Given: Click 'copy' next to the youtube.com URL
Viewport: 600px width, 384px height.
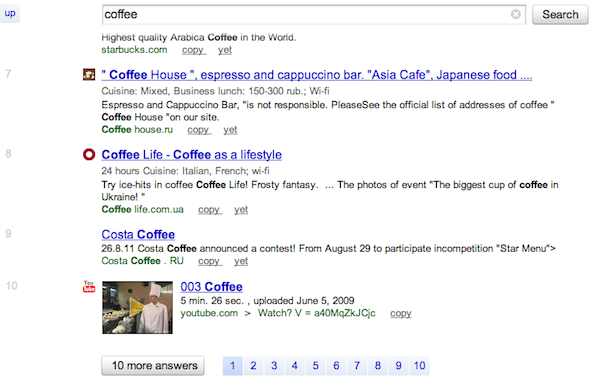Looking at the screenshot, I should tap(401, 313).
